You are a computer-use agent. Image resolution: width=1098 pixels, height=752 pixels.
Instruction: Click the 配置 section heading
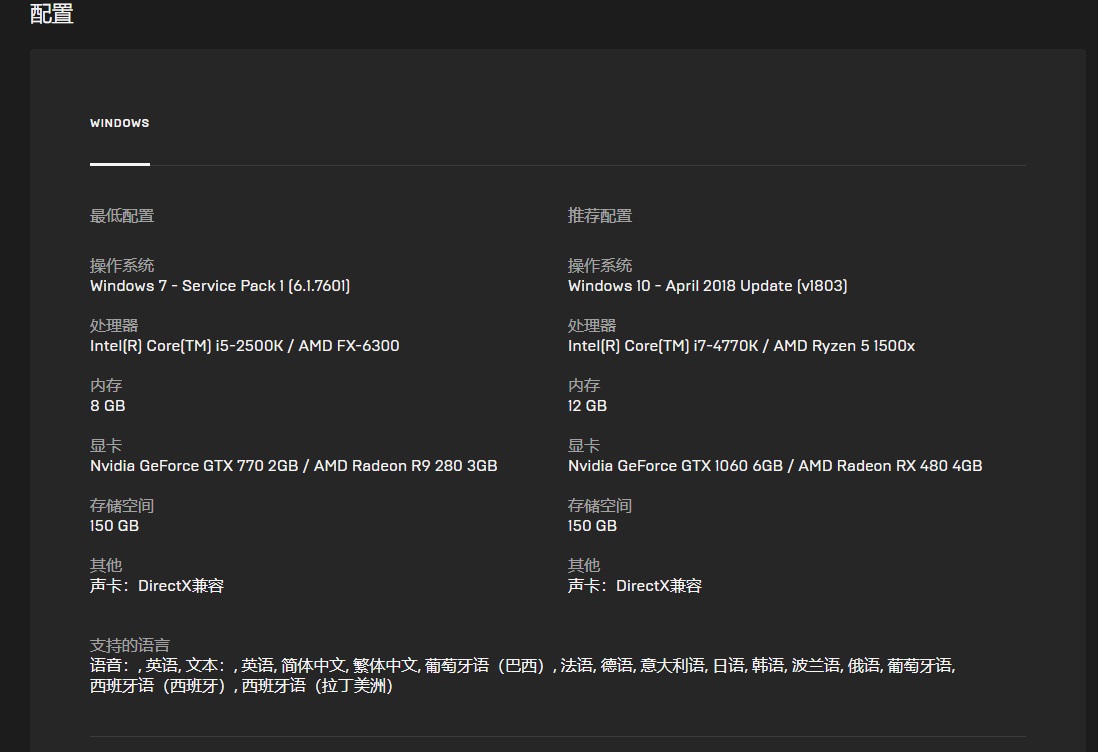pos(51,14)
